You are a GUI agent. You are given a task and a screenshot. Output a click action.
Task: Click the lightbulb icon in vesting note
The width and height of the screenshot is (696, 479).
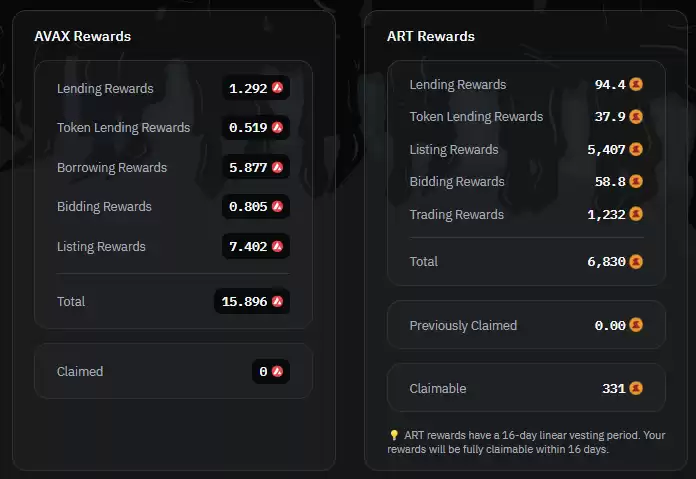(x=394, y=435)
